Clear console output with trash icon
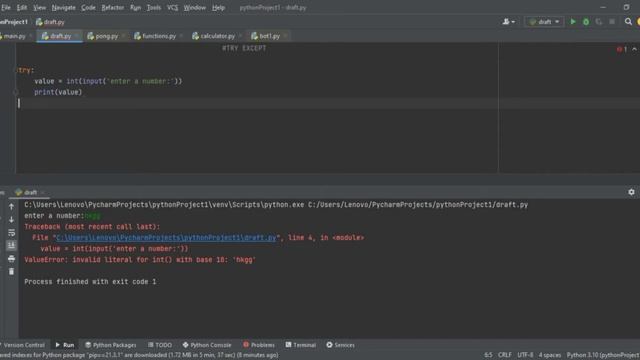640x360 pixels. 11,271
